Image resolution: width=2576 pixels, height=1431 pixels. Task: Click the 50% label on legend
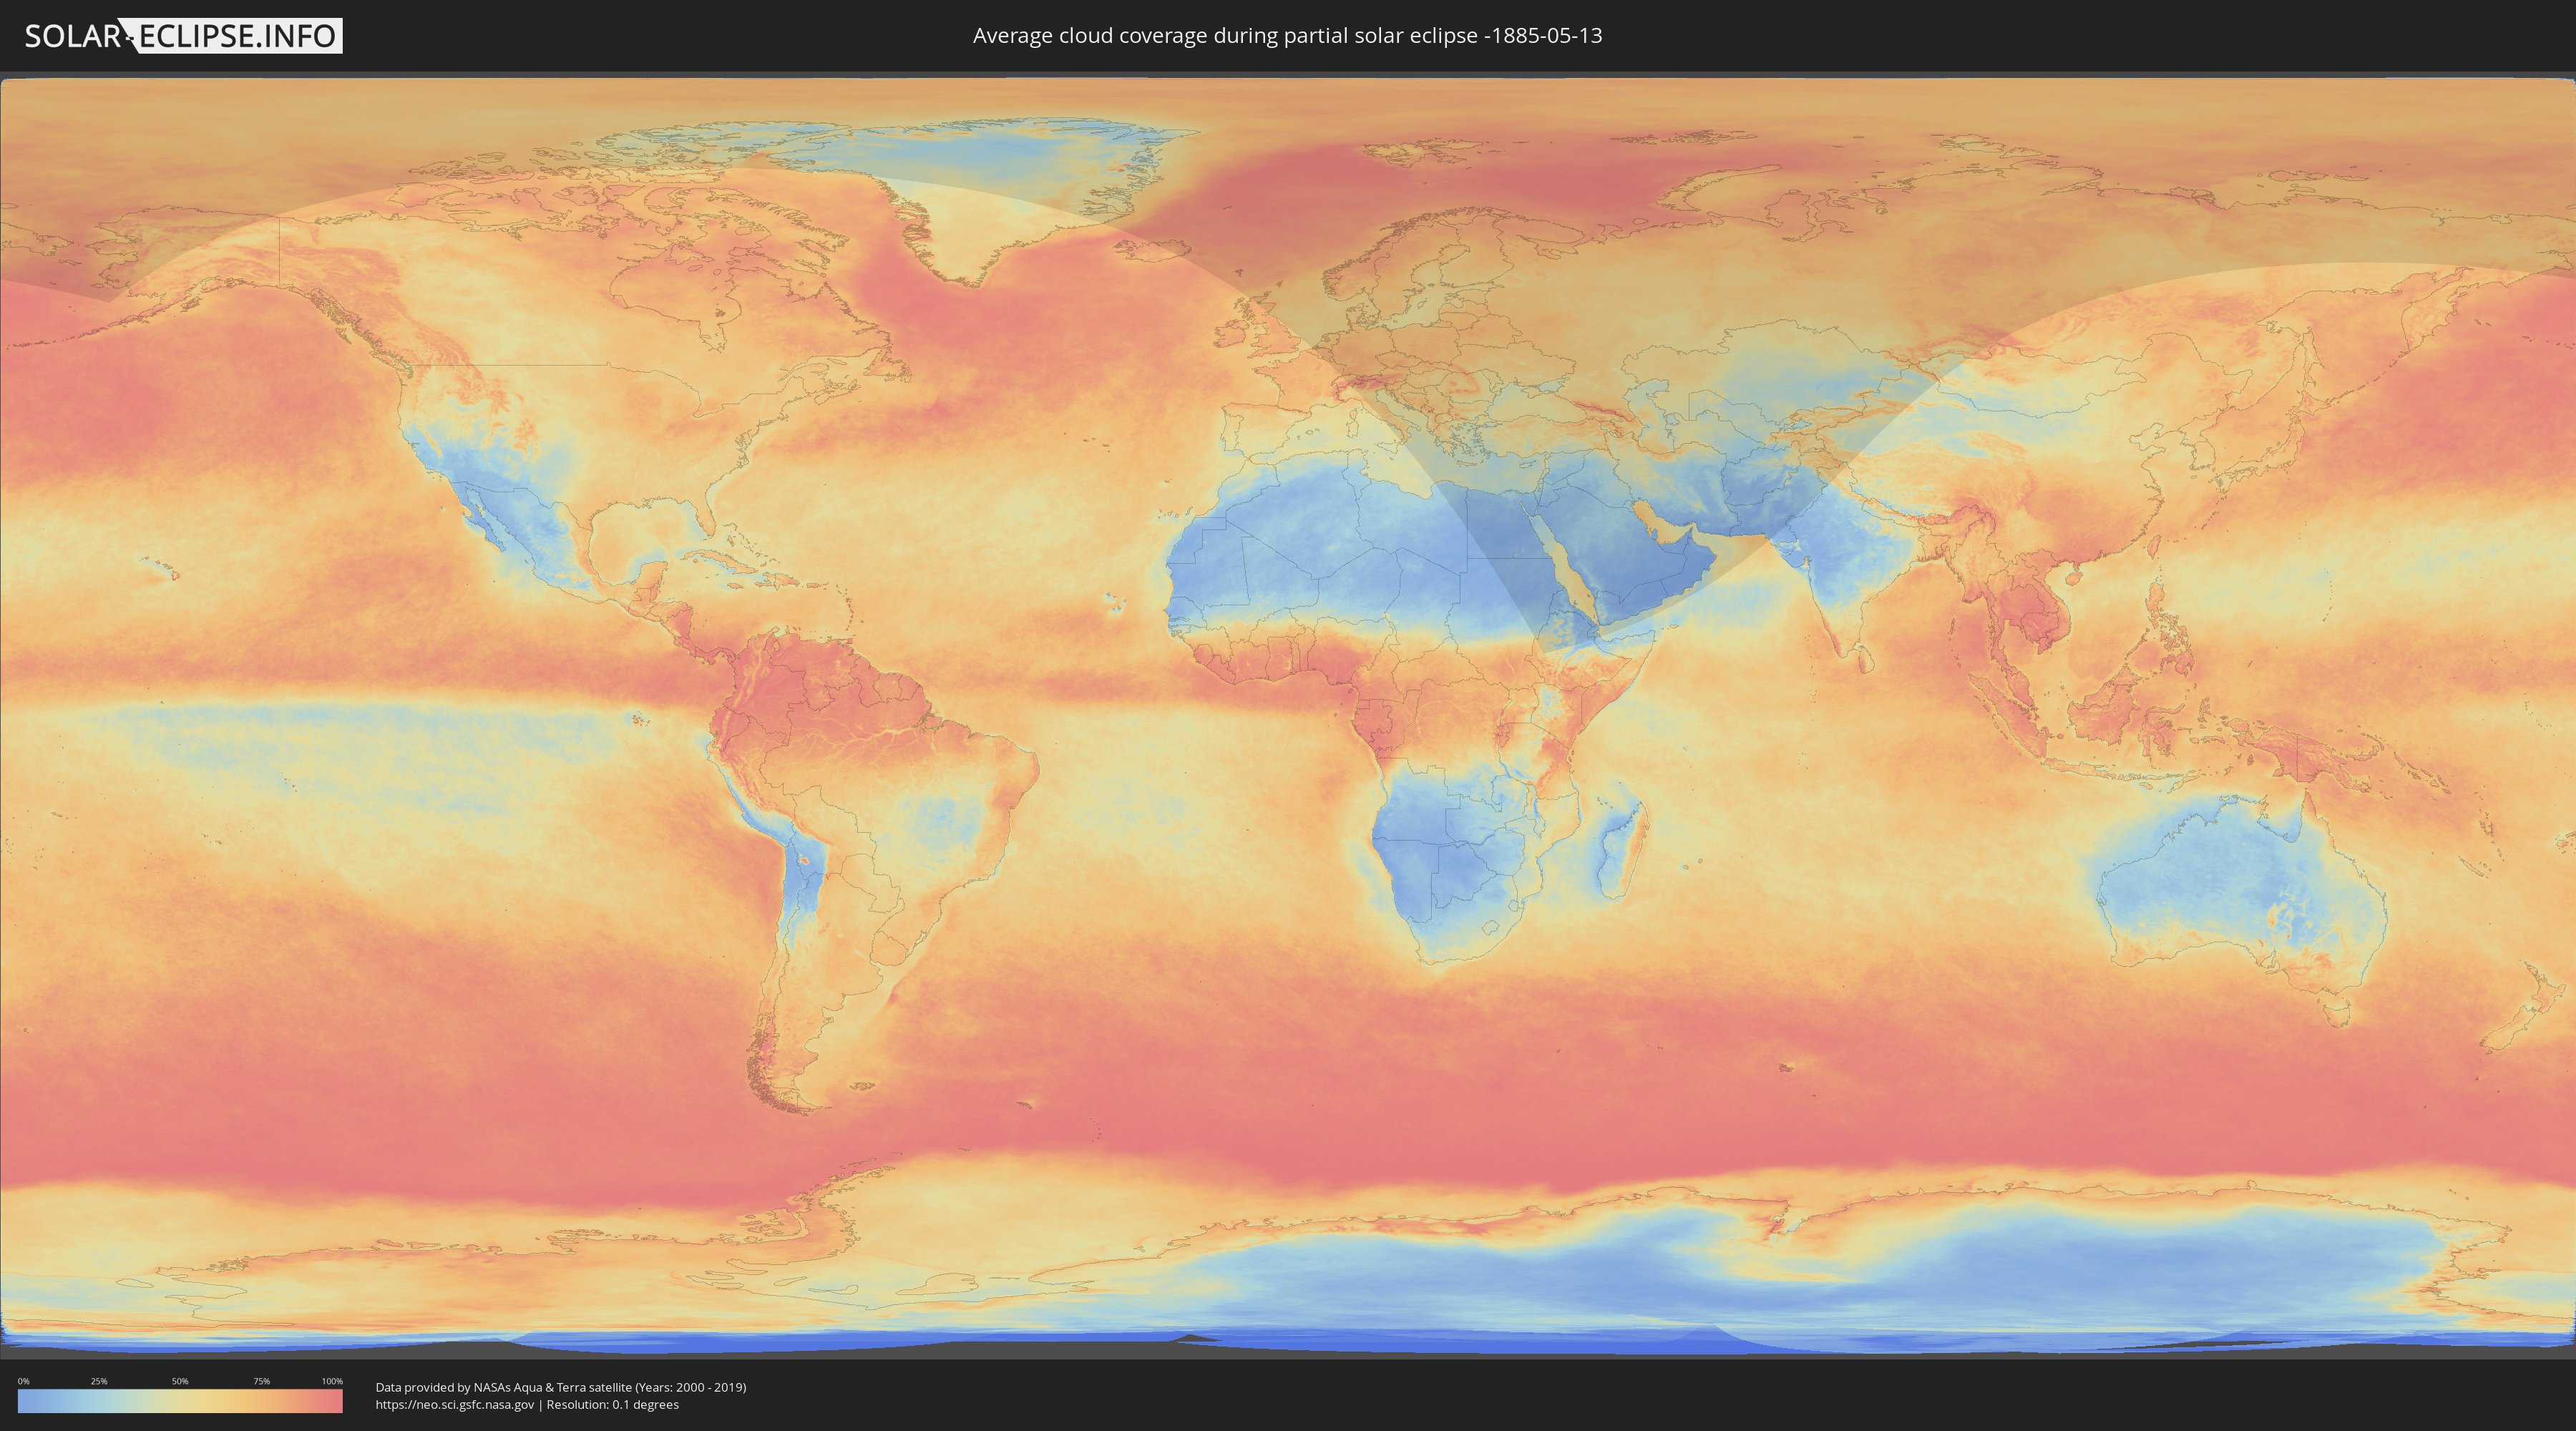(x=180, y=1381)
